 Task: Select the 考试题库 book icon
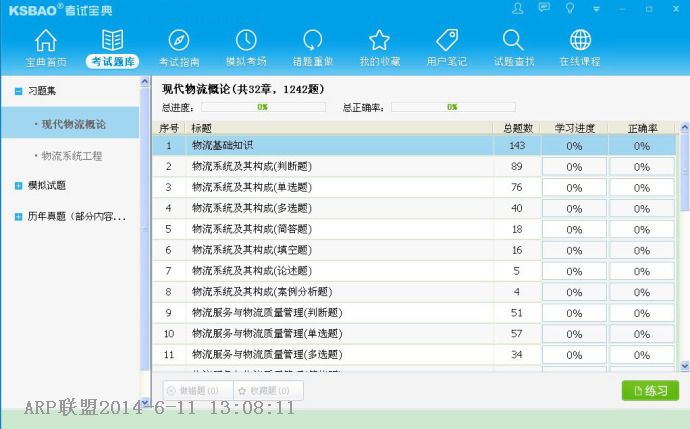[112, 40]
